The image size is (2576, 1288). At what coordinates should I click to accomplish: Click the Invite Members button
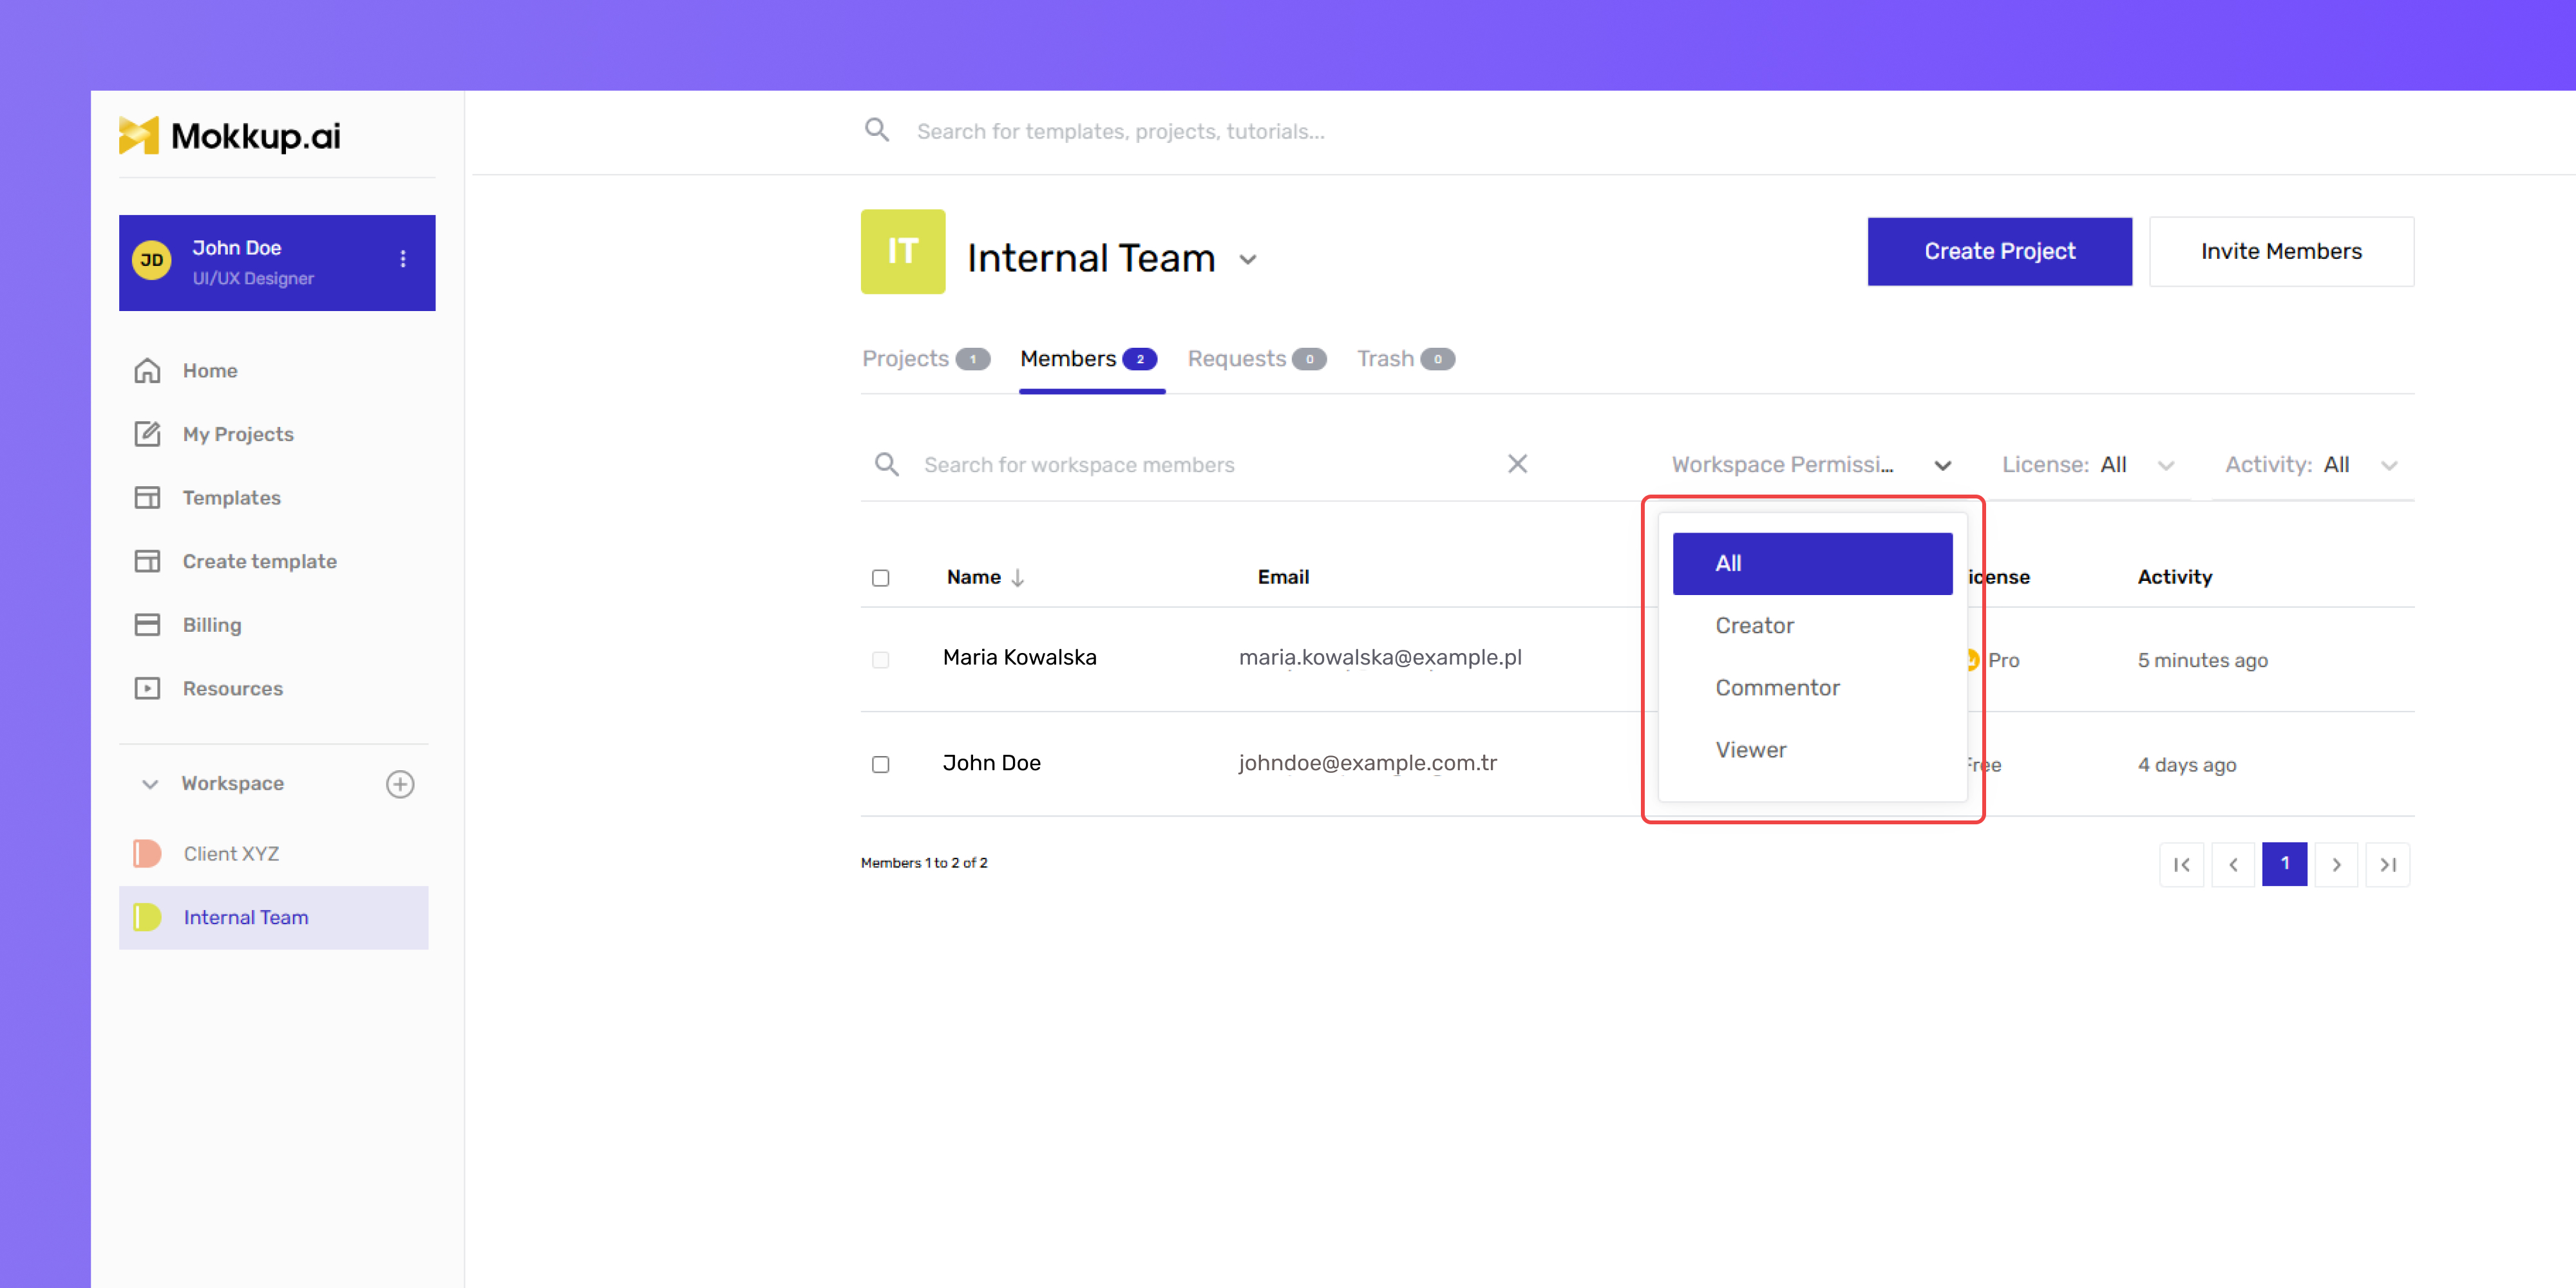pos(2281,251)
